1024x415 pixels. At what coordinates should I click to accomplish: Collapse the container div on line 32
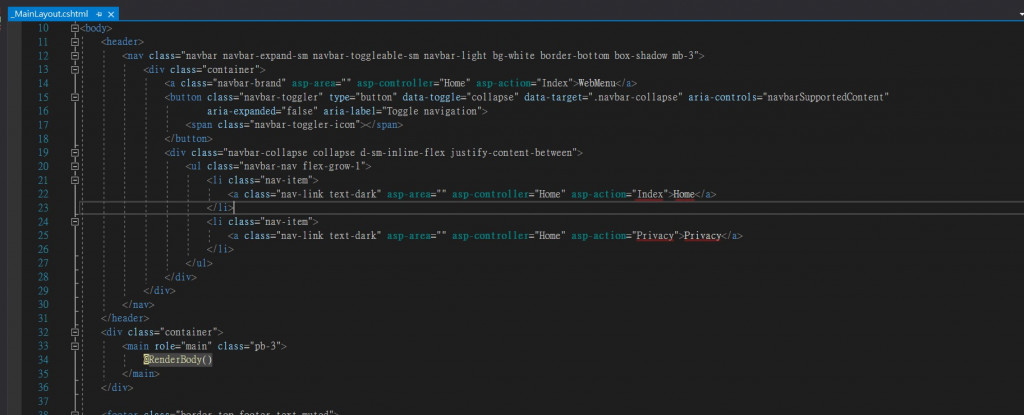point(75,332)
